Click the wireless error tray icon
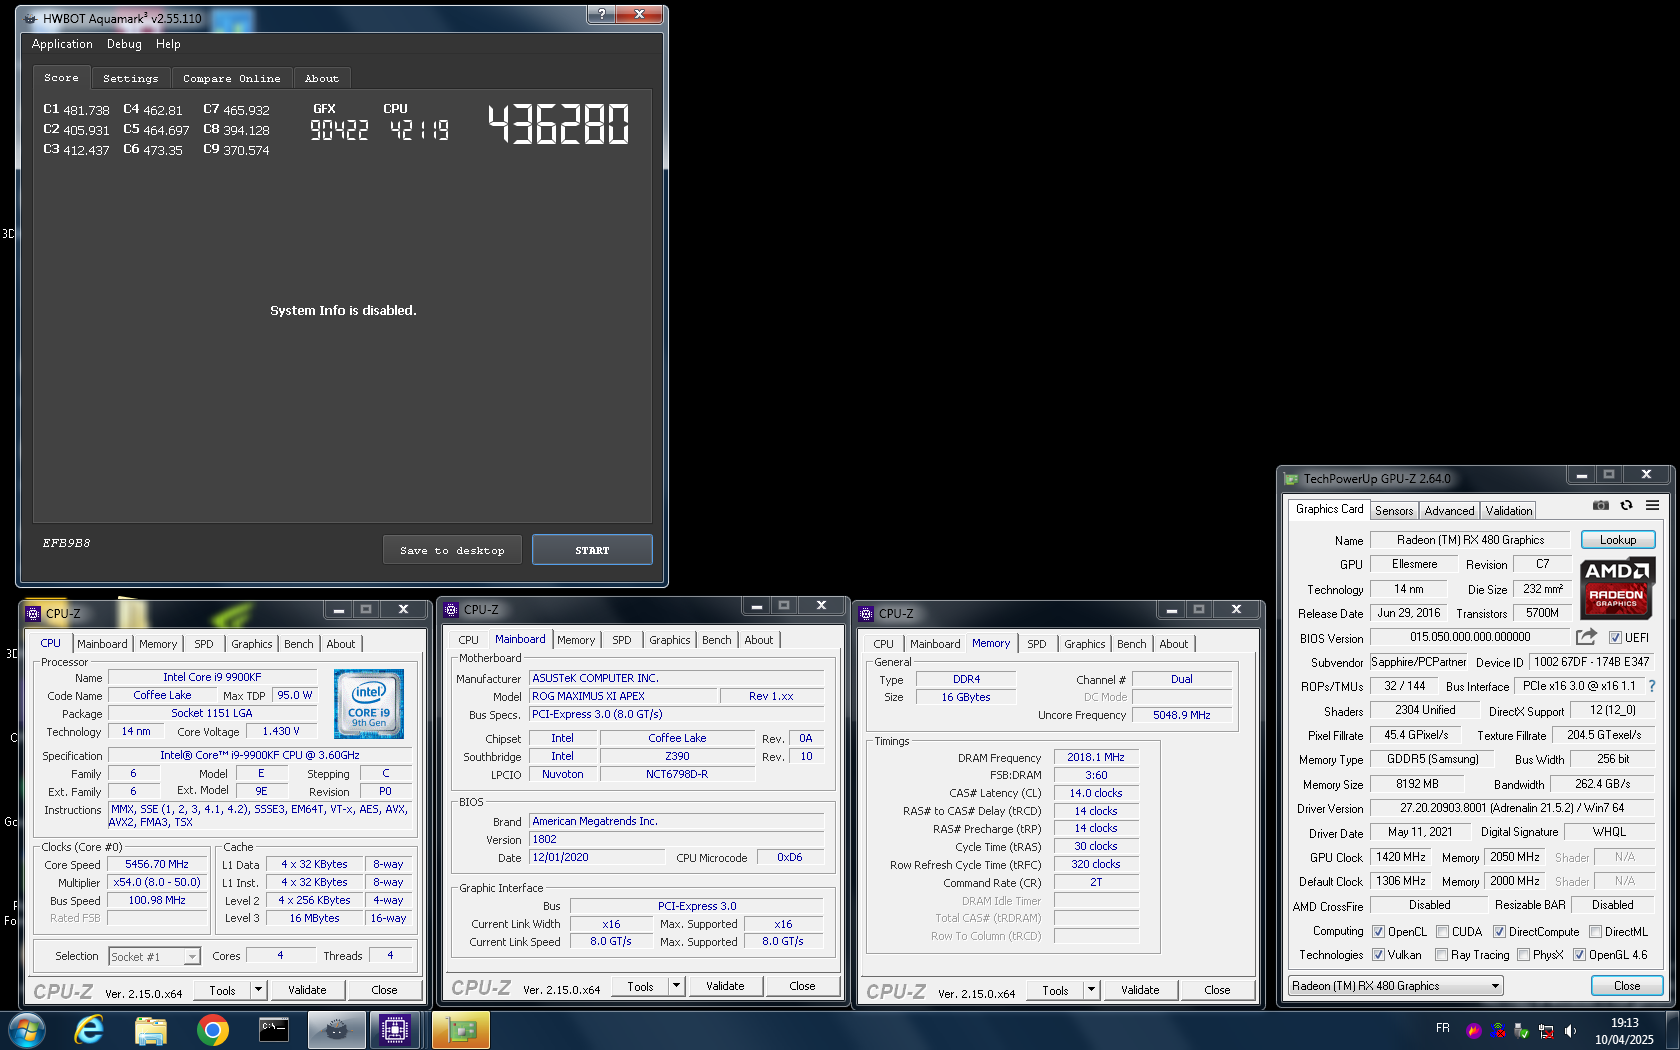Image resolution: width=1680 pixels, height=1050 pixels. tap(1498, 1030)
